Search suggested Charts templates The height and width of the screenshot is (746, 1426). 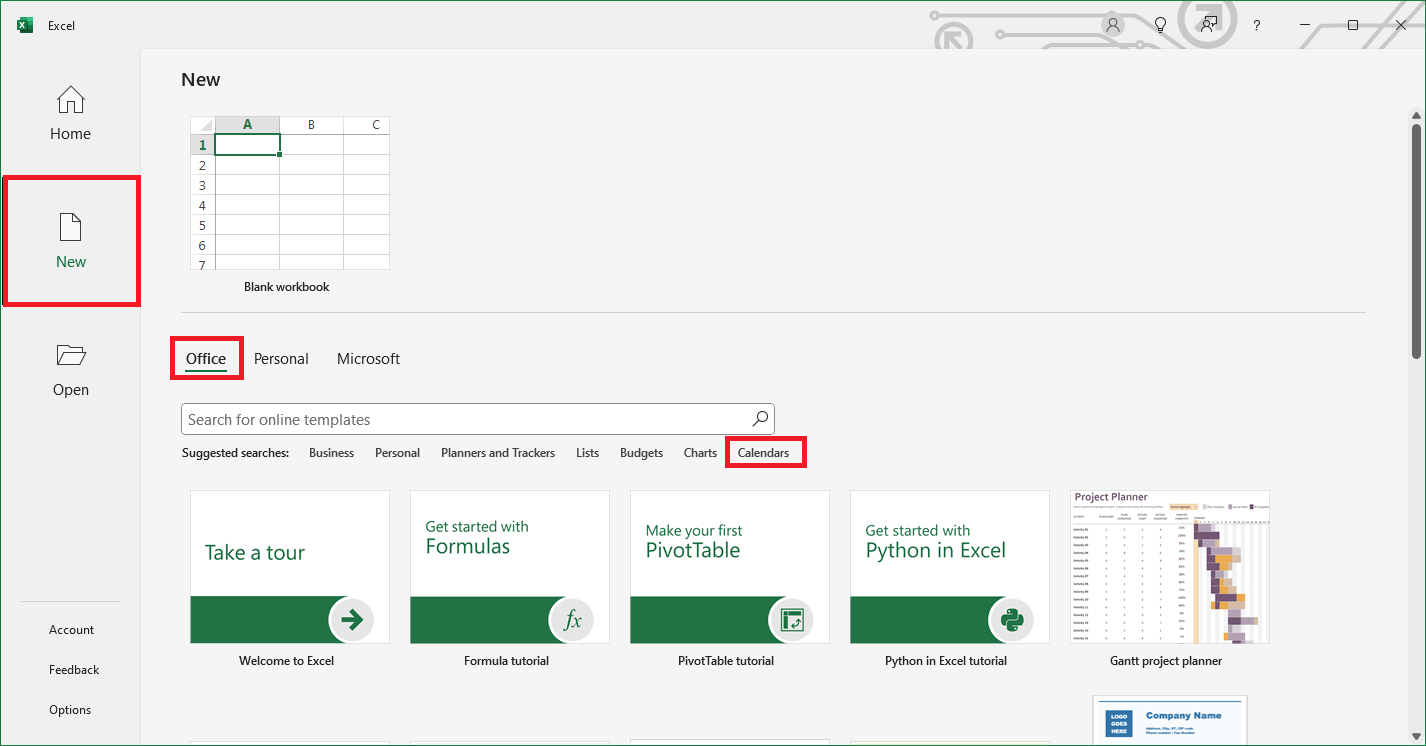pyautogui.click(x=700, y=453)
